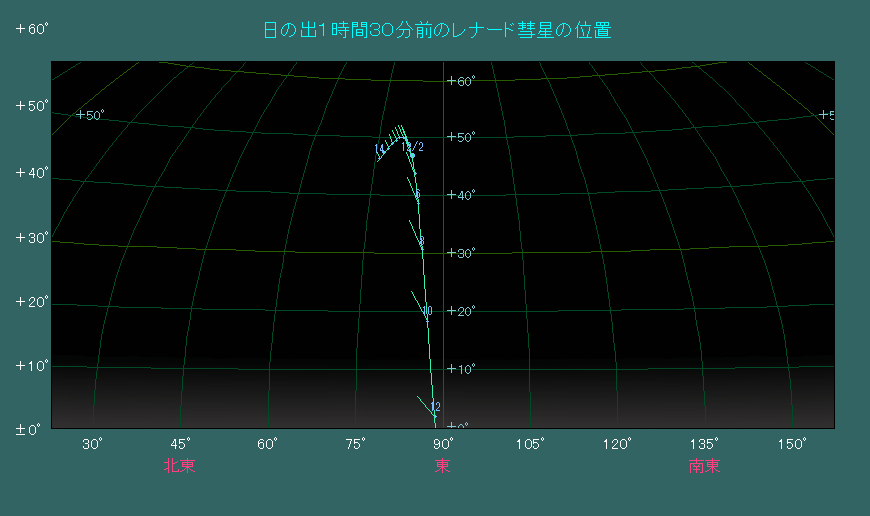Click the 30° azimuth axis label

(93, 444)
